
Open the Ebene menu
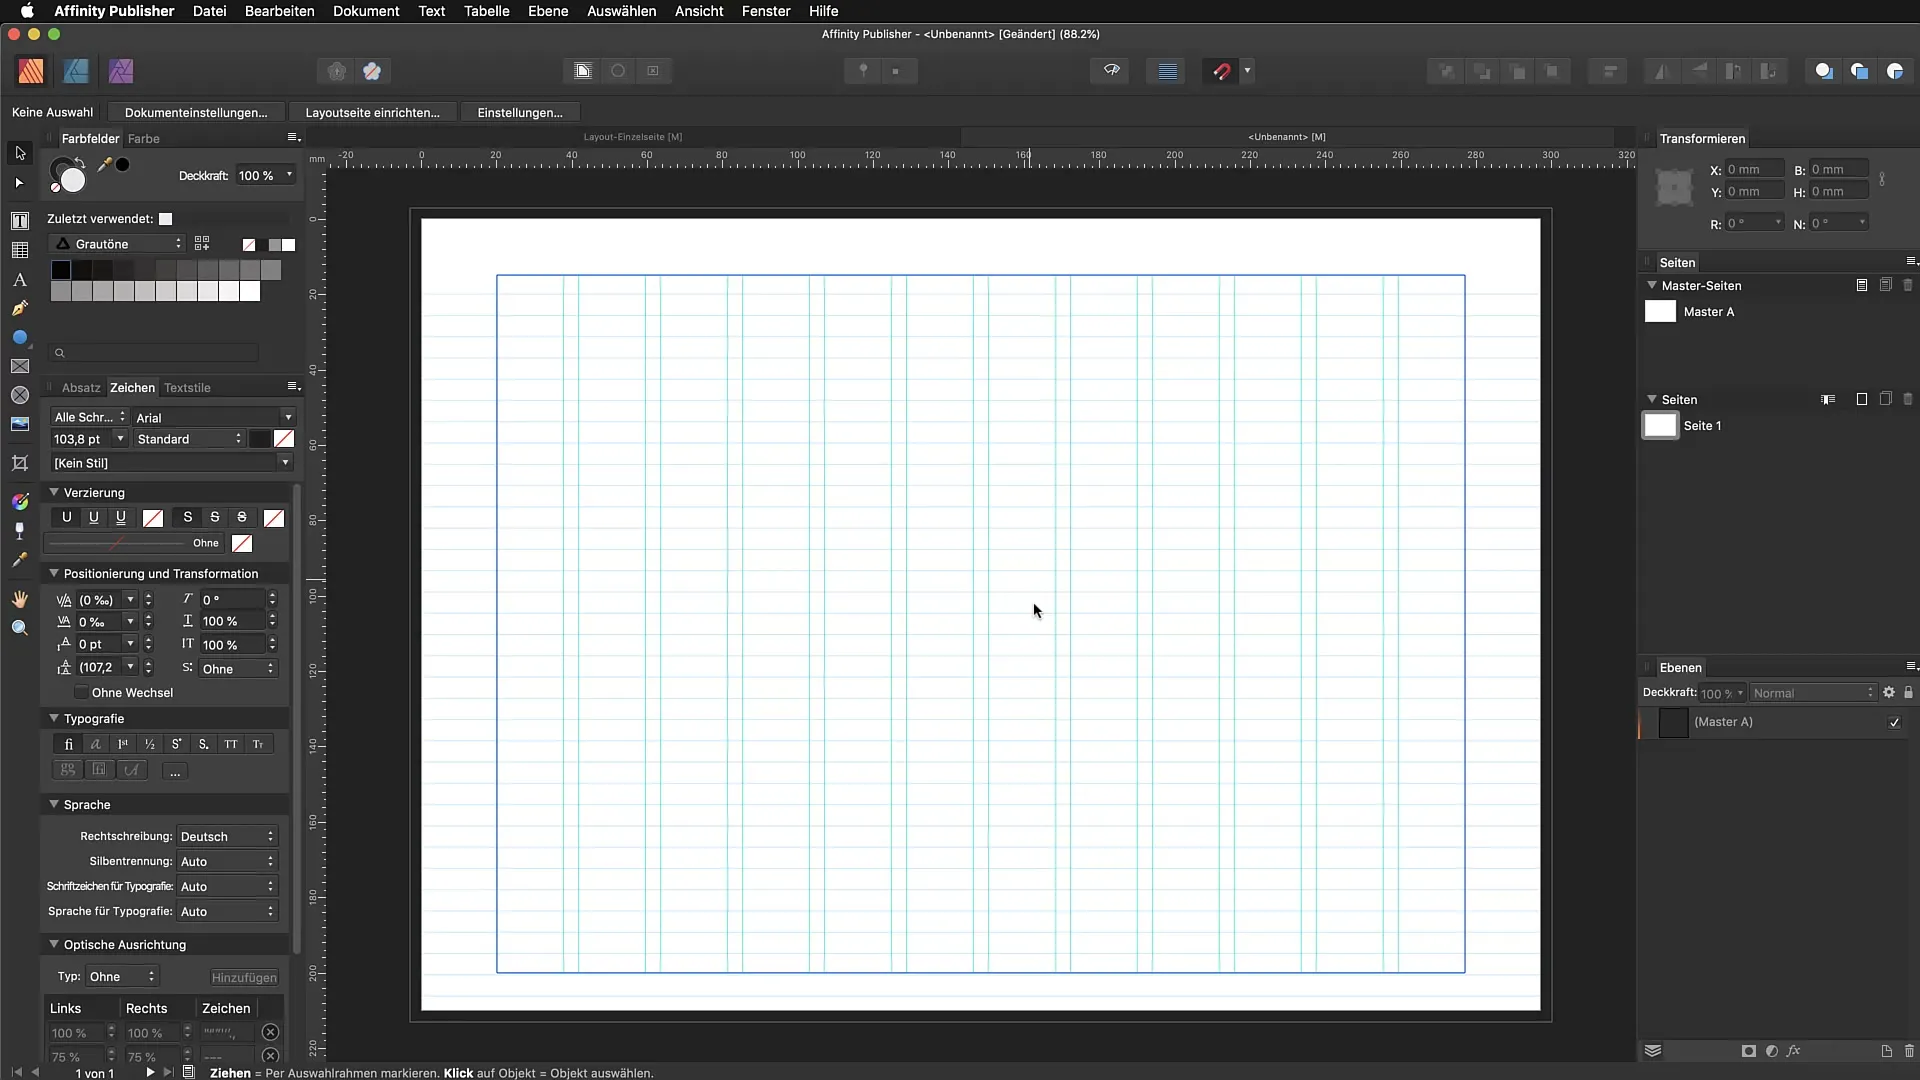(x=548, y=11)
